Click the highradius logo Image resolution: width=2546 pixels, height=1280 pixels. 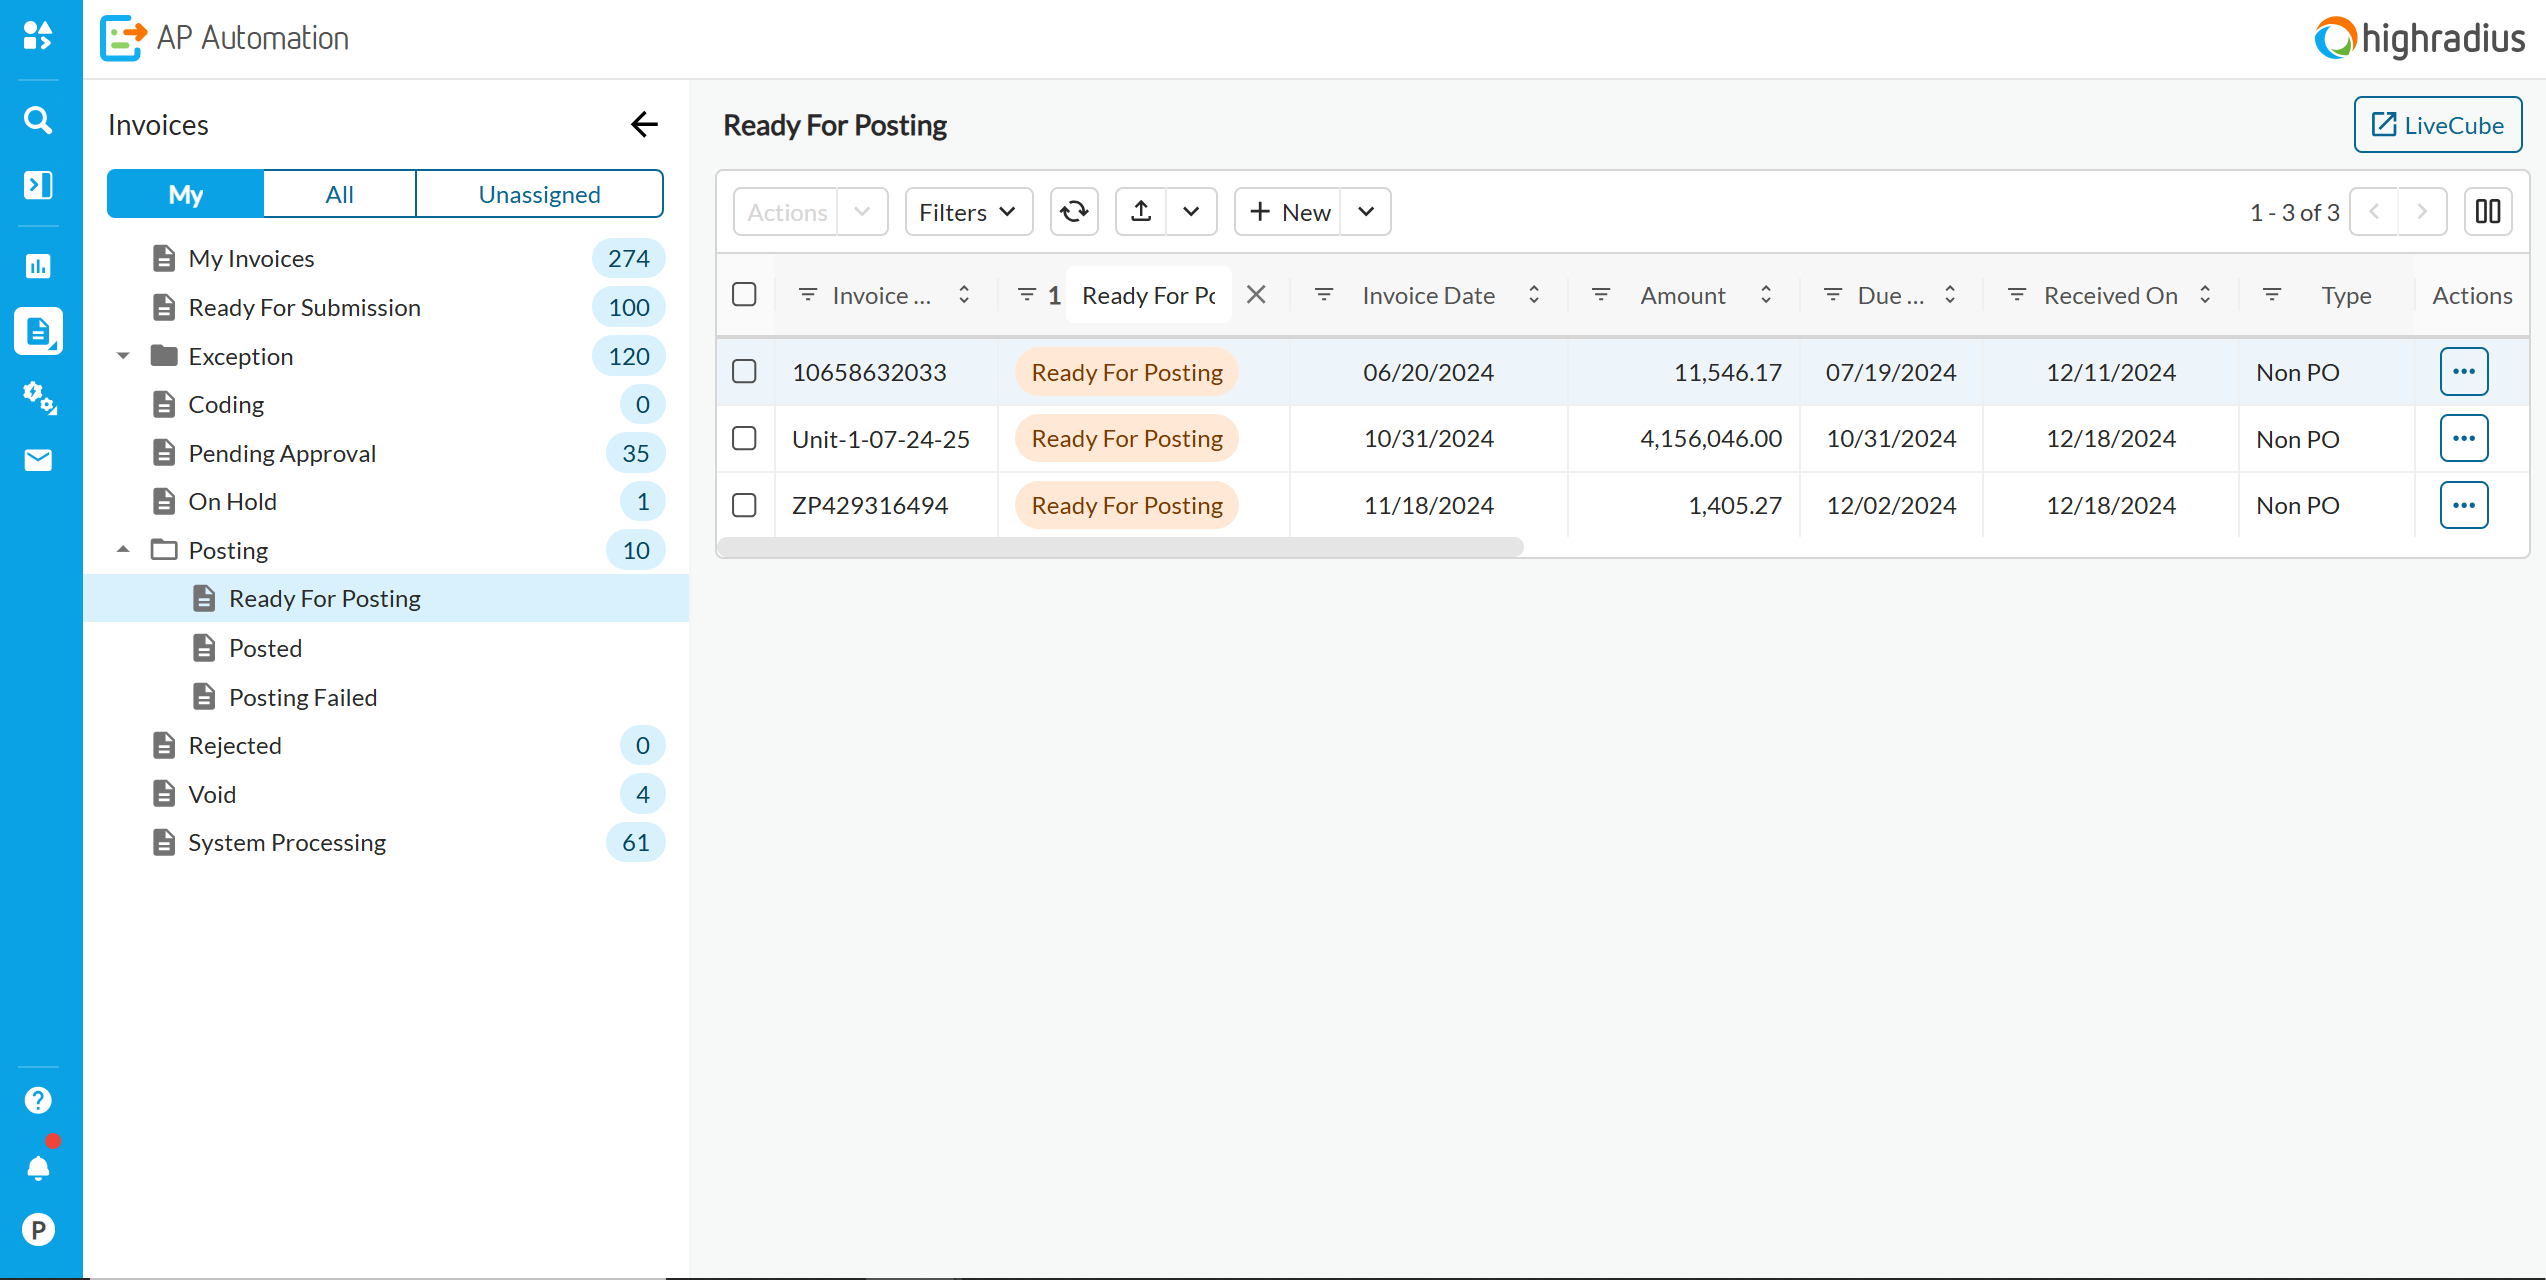click(2419, 38)
